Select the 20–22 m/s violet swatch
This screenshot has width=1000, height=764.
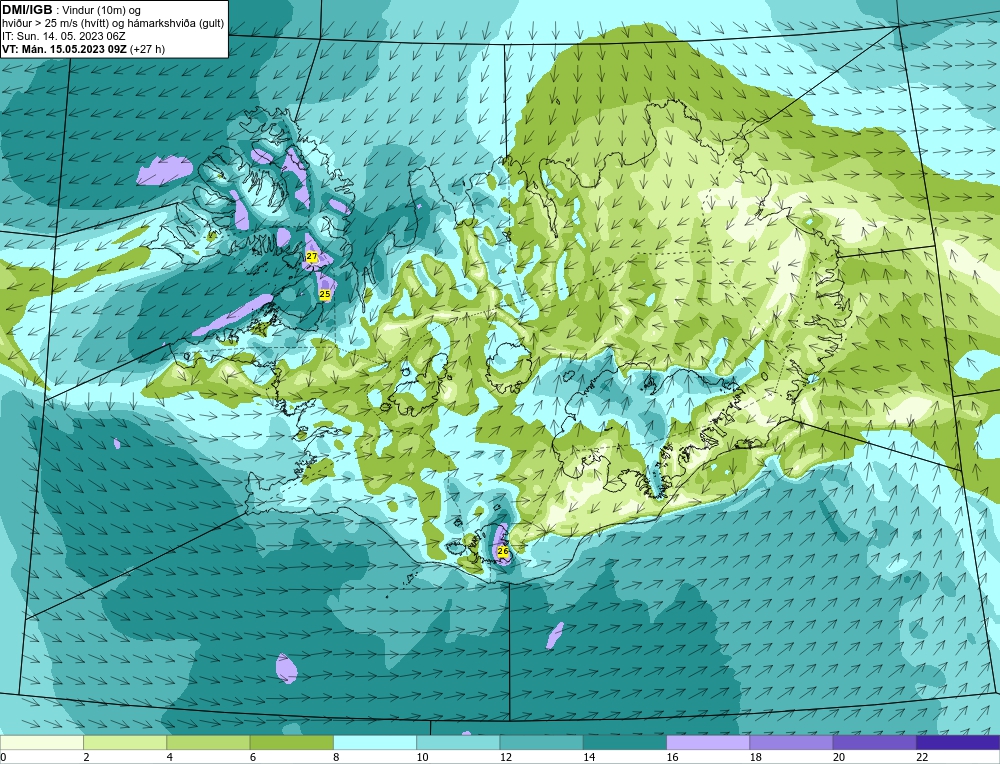874,743
